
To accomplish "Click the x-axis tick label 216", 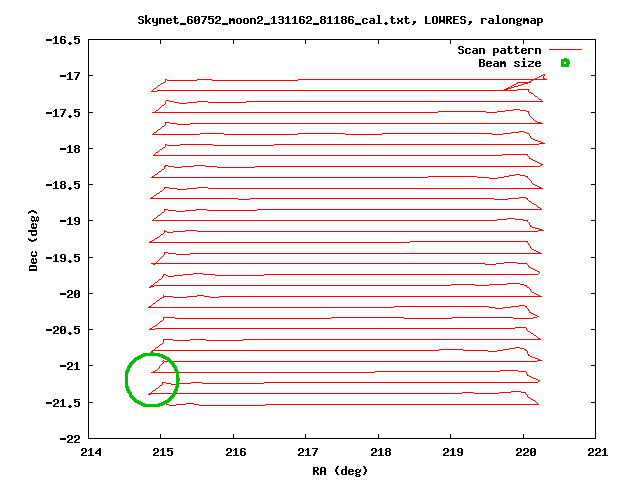I will click(236, 452).
